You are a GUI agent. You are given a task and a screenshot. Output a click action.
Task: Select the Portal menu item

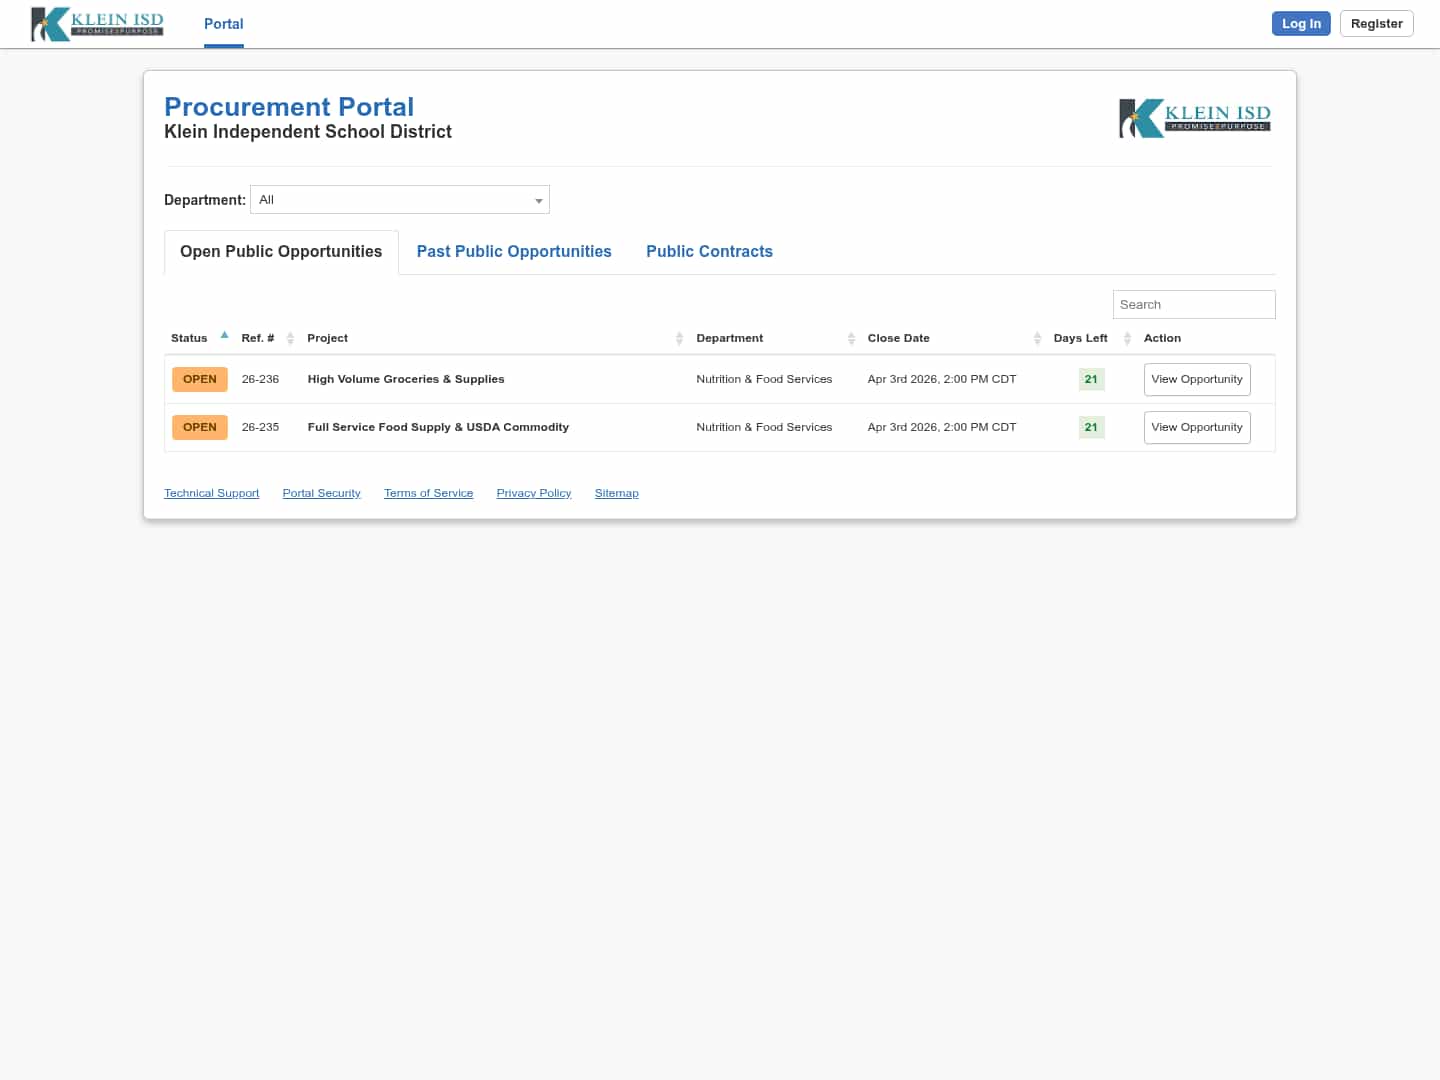[223, 23]
